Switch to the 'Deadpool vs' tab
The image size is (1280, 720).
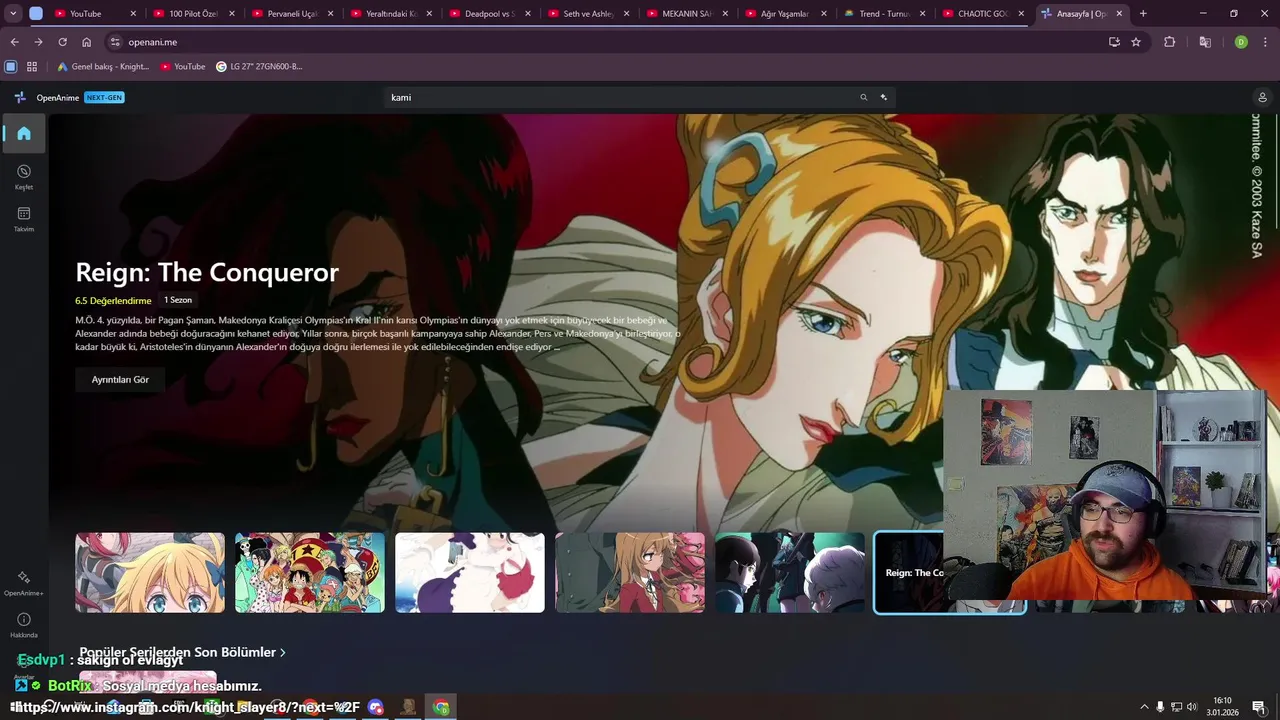pyautogui.click(x=489, y=14)
